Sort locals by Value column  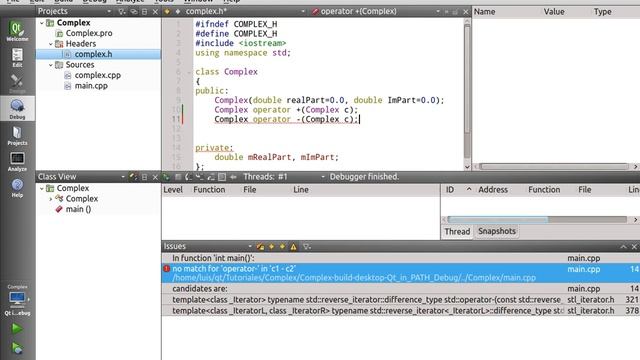click(x=554, y=12)
